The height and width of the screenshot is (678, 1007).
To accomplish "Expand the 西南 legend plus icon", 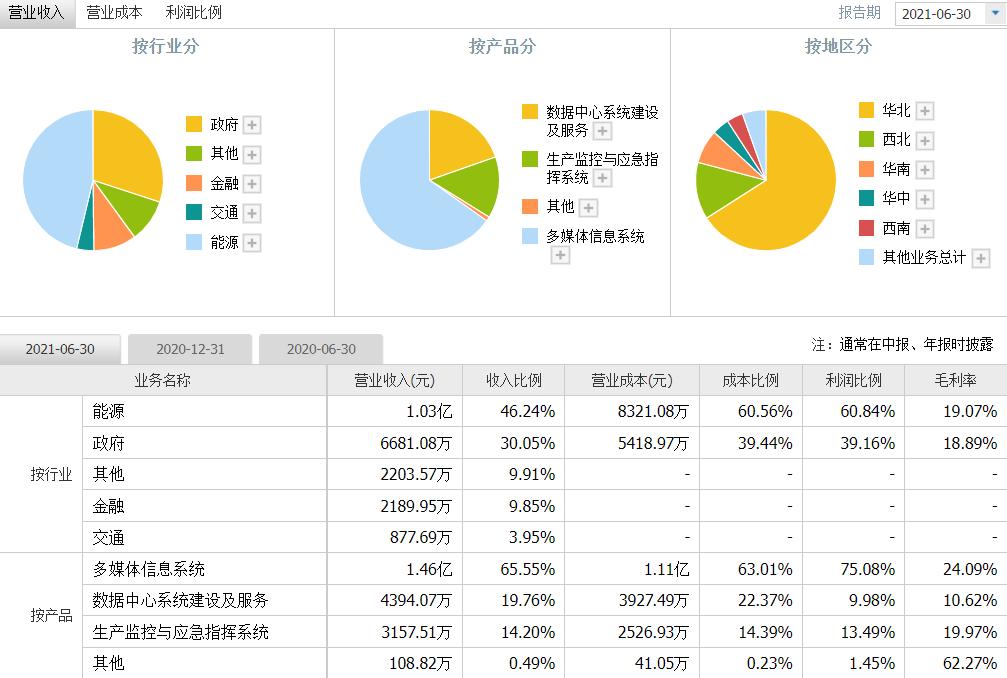I will (x=924, y=229).
